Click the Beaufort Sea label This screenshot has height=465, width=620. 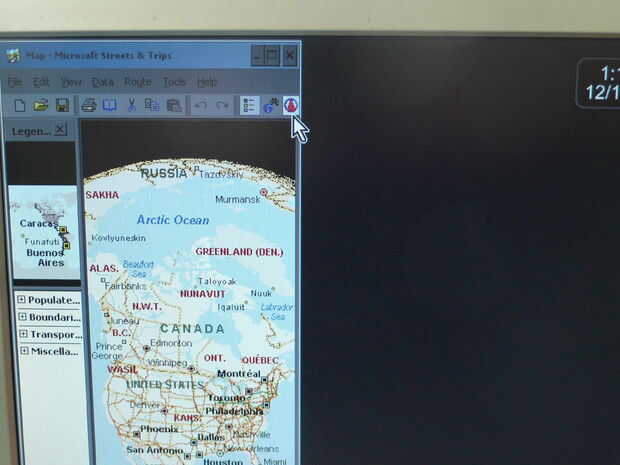(x=138, y=269)
